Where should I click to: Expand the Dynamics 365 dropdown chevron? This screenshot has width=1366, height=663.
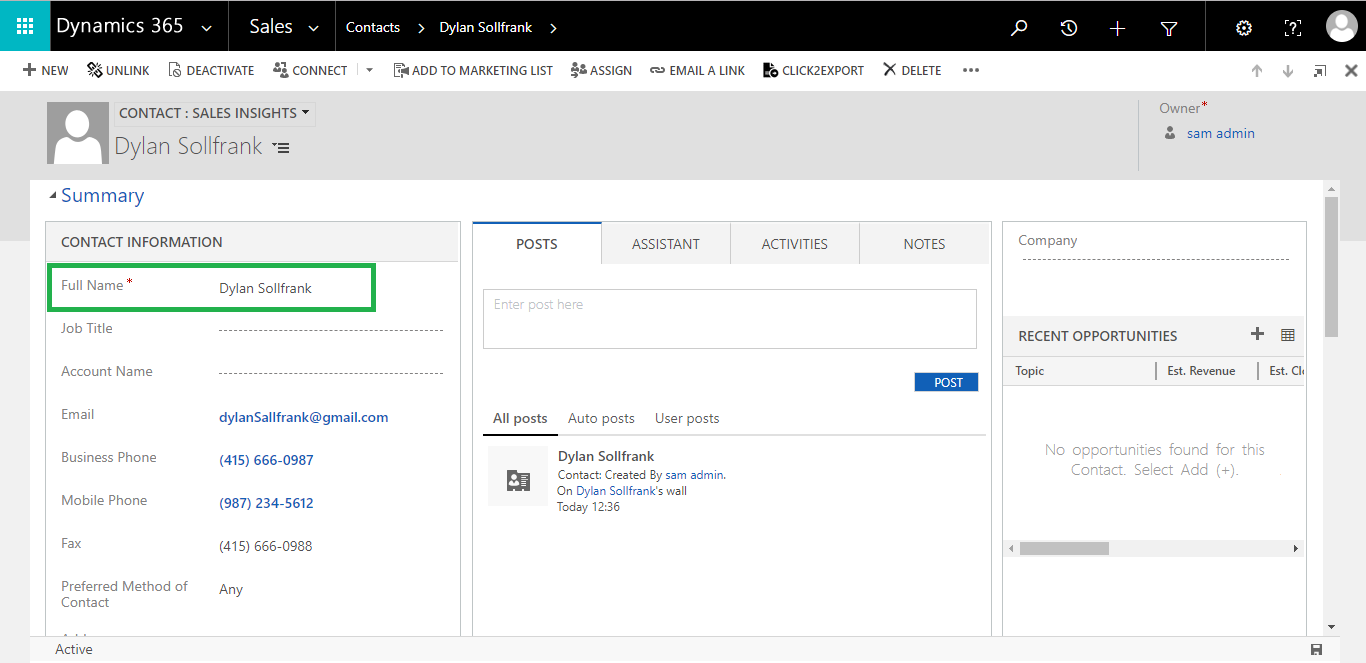[207, 29]
